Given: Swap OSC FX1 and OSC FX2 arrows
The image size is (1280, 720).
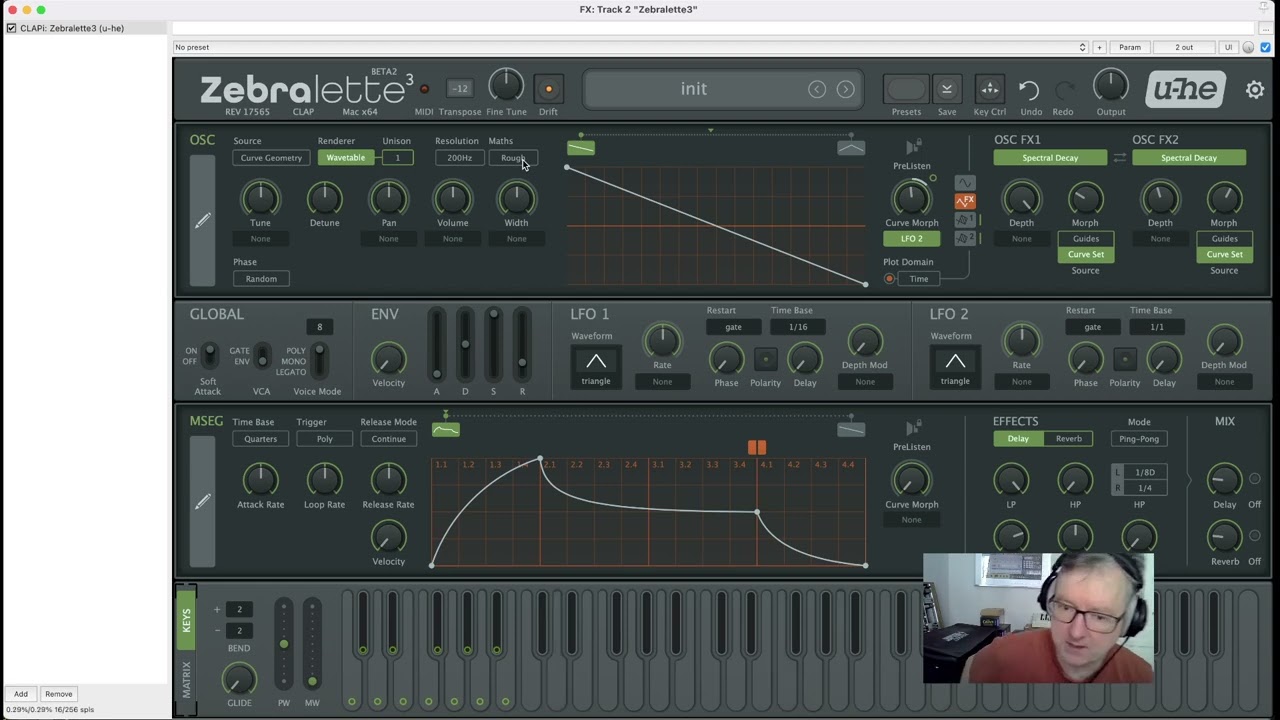Looking at the screenshot, I should tap(1120, 158).
